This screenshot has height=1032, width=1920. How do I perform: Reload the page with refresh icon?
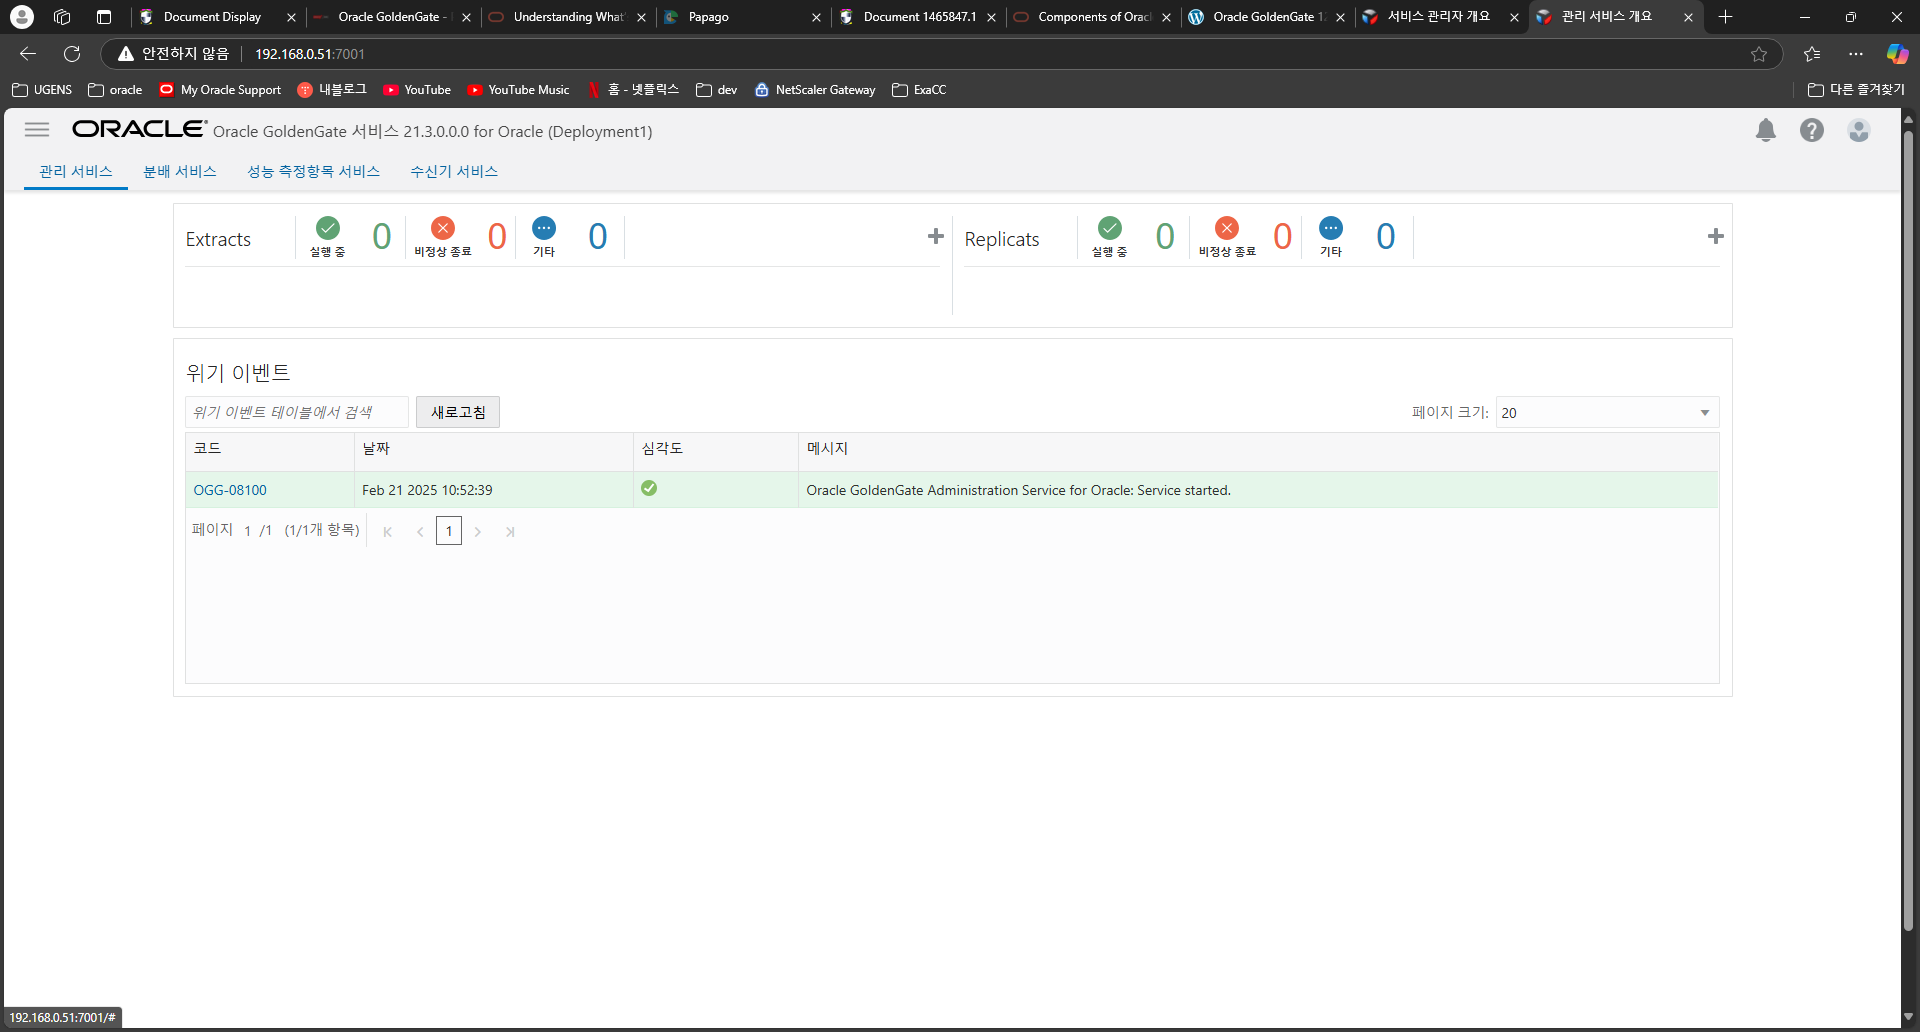[72, 54]
